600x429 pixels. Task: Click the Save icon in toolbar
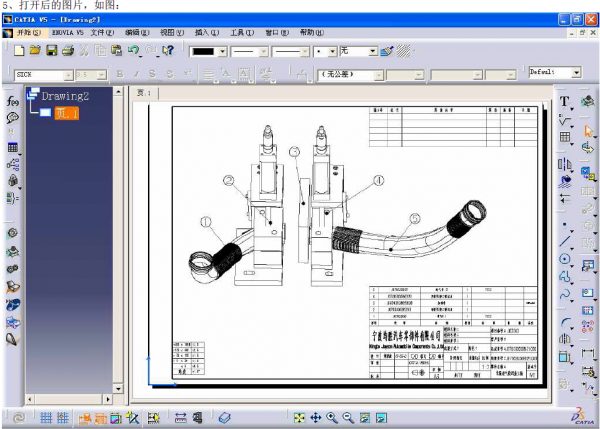tap(51, 50)
